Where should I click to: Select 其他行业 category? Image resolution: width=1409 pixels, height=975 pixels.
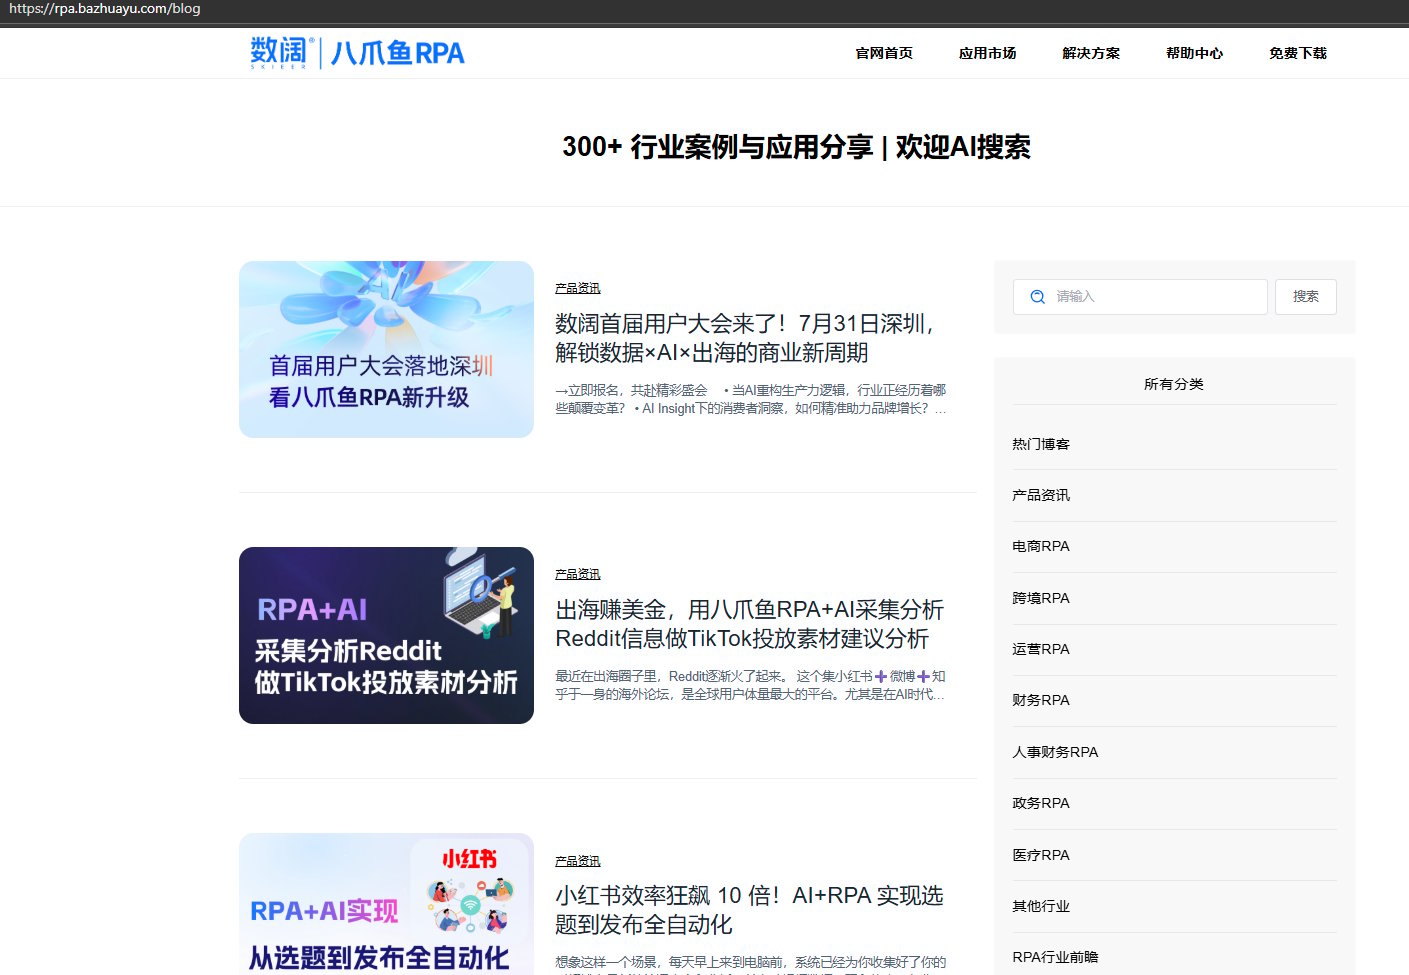1041,906
